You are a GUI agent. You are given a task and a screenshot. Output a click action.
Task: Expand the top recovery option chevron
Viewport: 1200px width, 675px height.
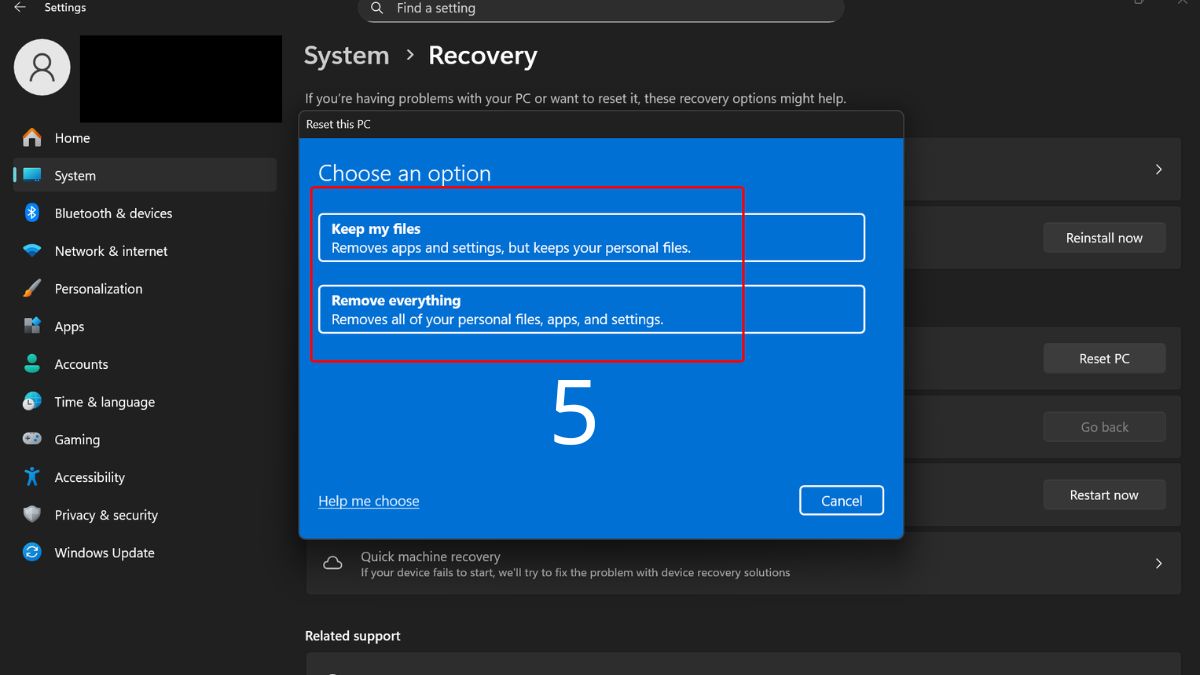tap(1159, 170)
